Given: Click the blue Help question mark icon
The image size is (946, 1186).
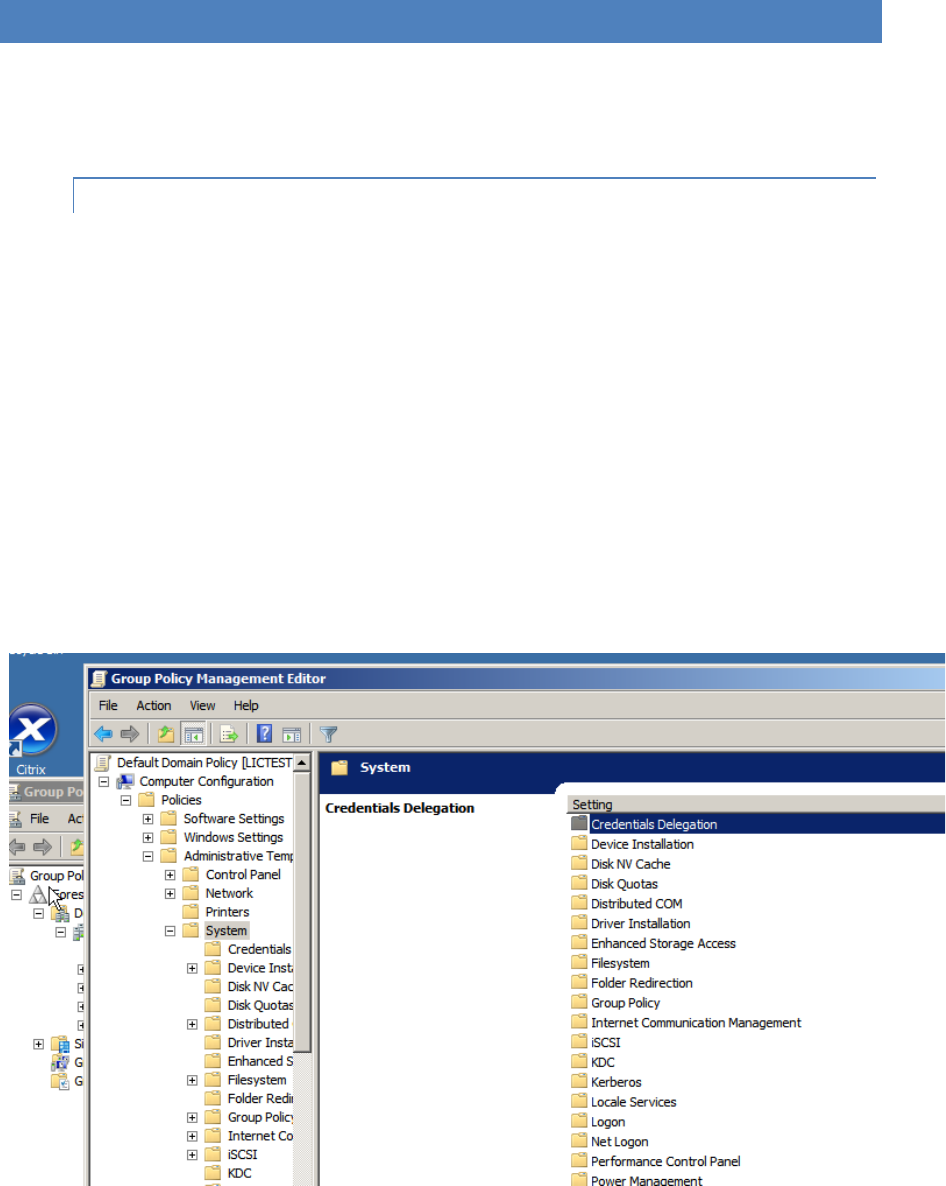Looking at the screenshot, I should (x=264, y=734).
